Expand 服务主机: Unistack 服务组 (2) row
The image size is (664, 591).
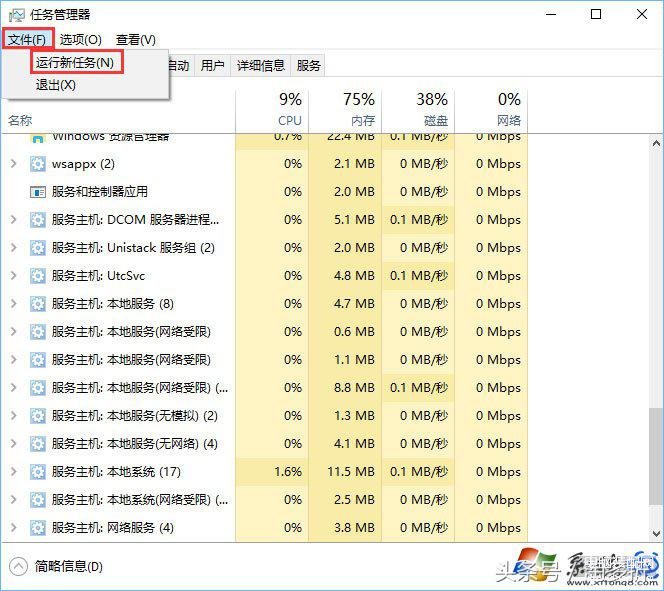[13, 247]
